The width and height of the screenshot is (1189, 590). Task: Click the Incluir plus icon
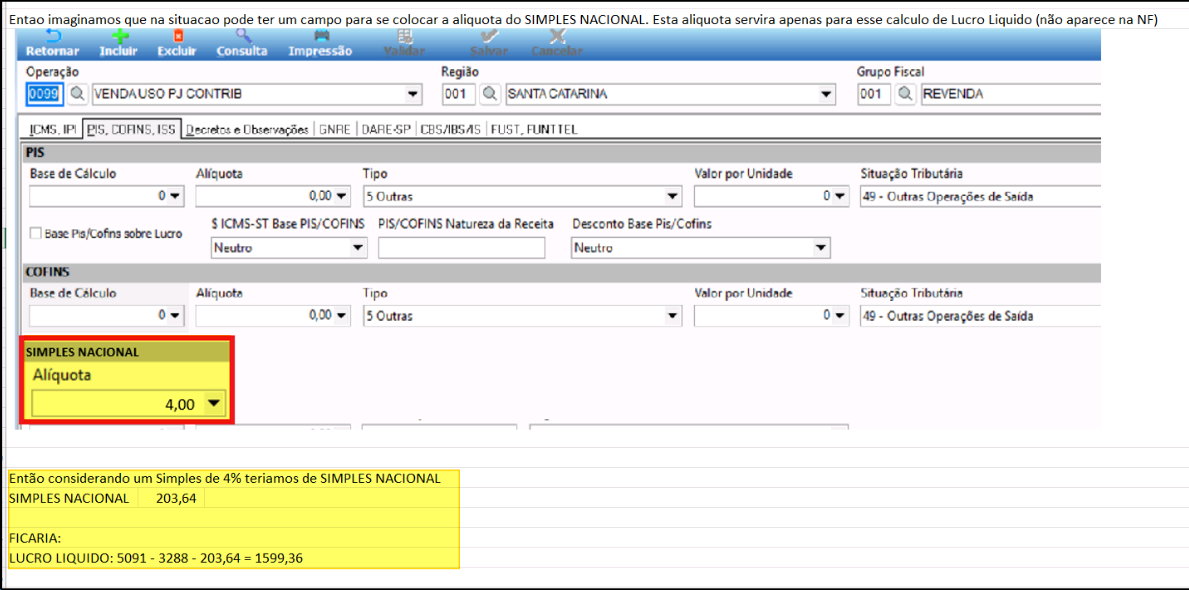coord(118,37)
